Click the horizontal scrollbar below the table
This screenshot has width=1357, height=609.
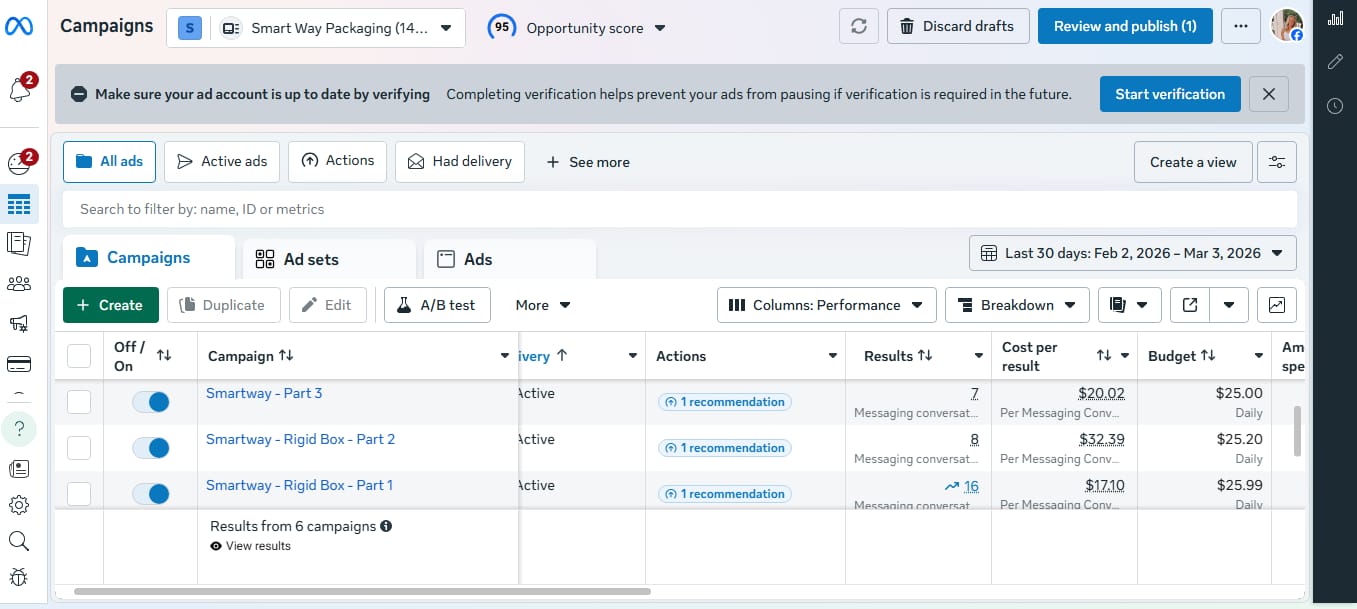[x=362, y=592]
